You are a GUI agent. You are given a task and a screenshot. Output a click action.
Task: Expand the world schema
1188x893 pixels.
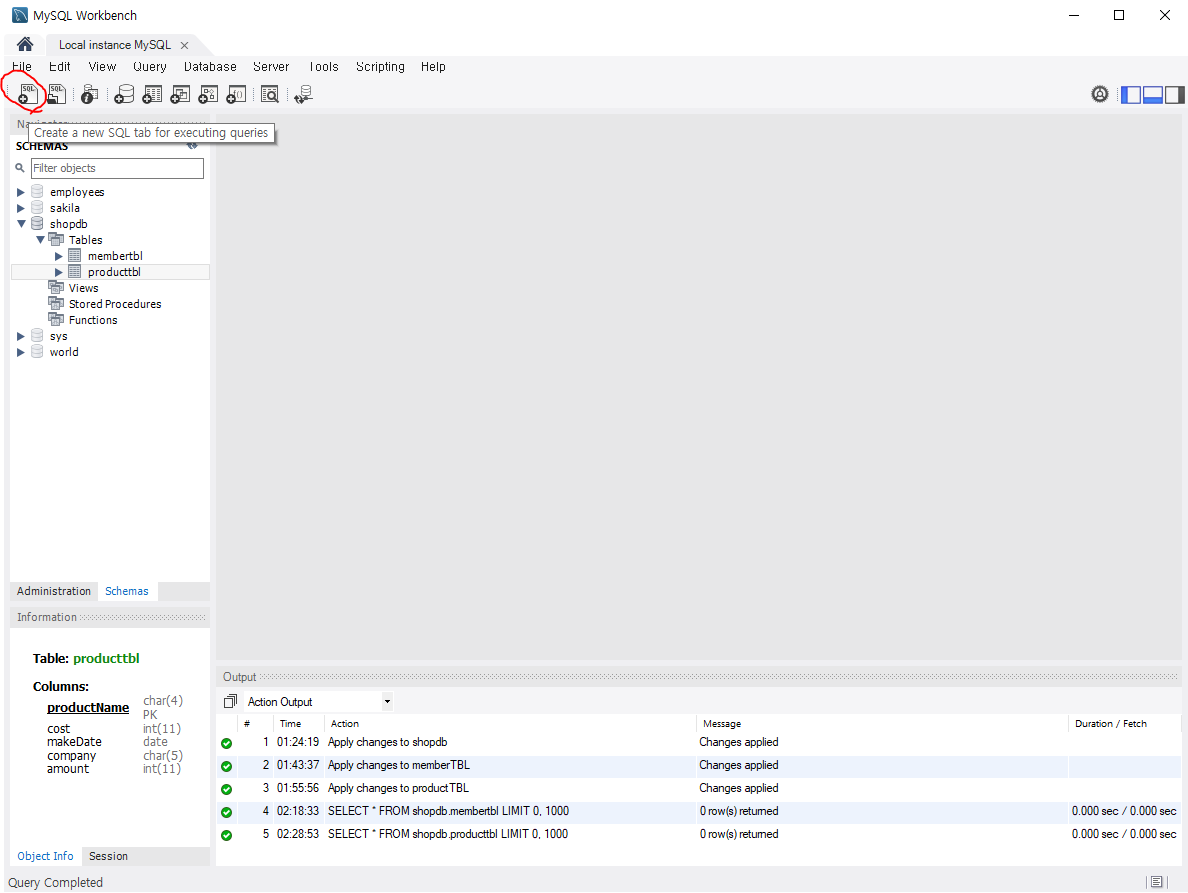coord(21,352)
